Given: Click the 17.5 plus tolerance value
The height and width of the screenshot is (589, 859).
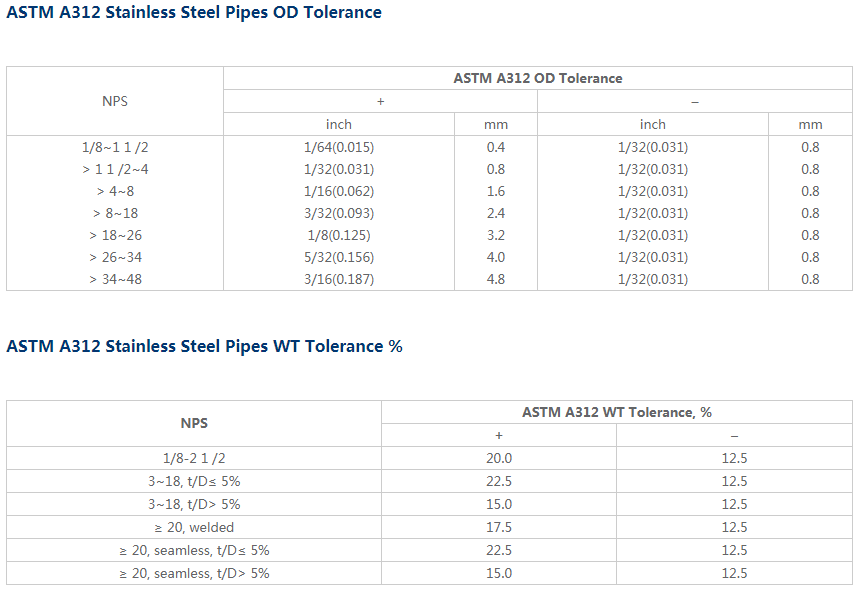Looking at the screenshot, I should [498, 527].
